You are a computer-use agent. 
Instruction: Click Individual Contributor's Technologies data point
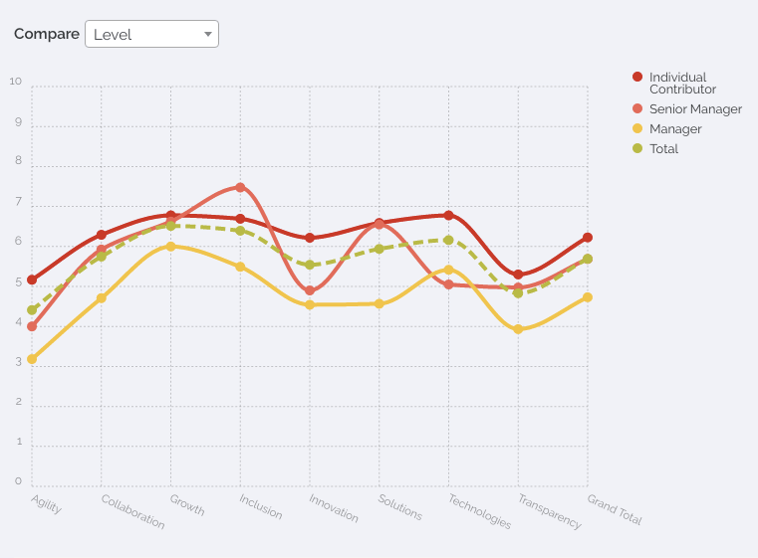coord(449,215)
